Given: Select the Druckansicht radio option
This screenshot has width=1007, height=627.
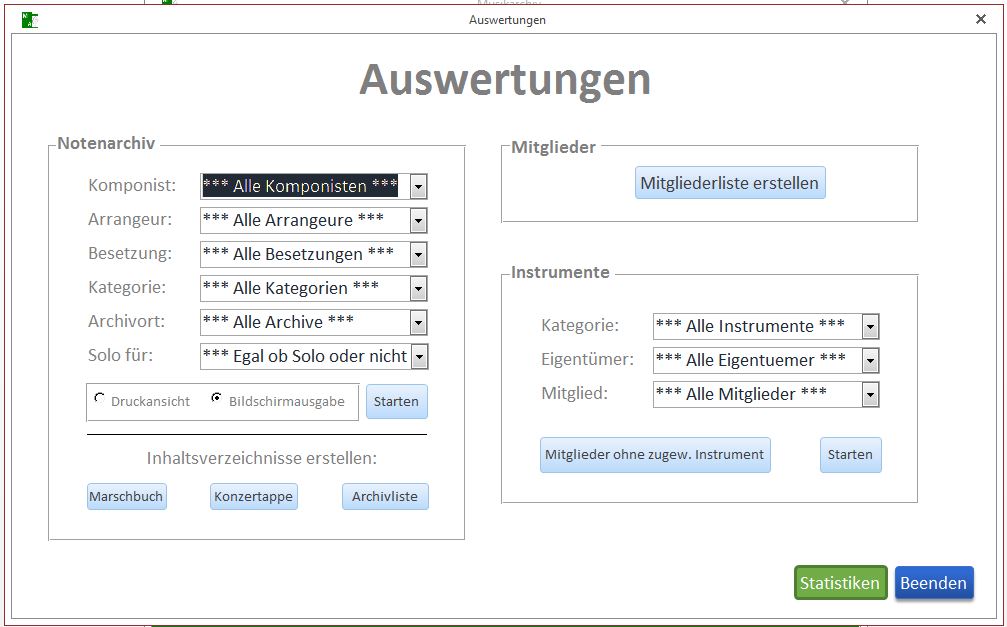Looking at the screenshot, I should pyautogui.click(x=99, y=399).
